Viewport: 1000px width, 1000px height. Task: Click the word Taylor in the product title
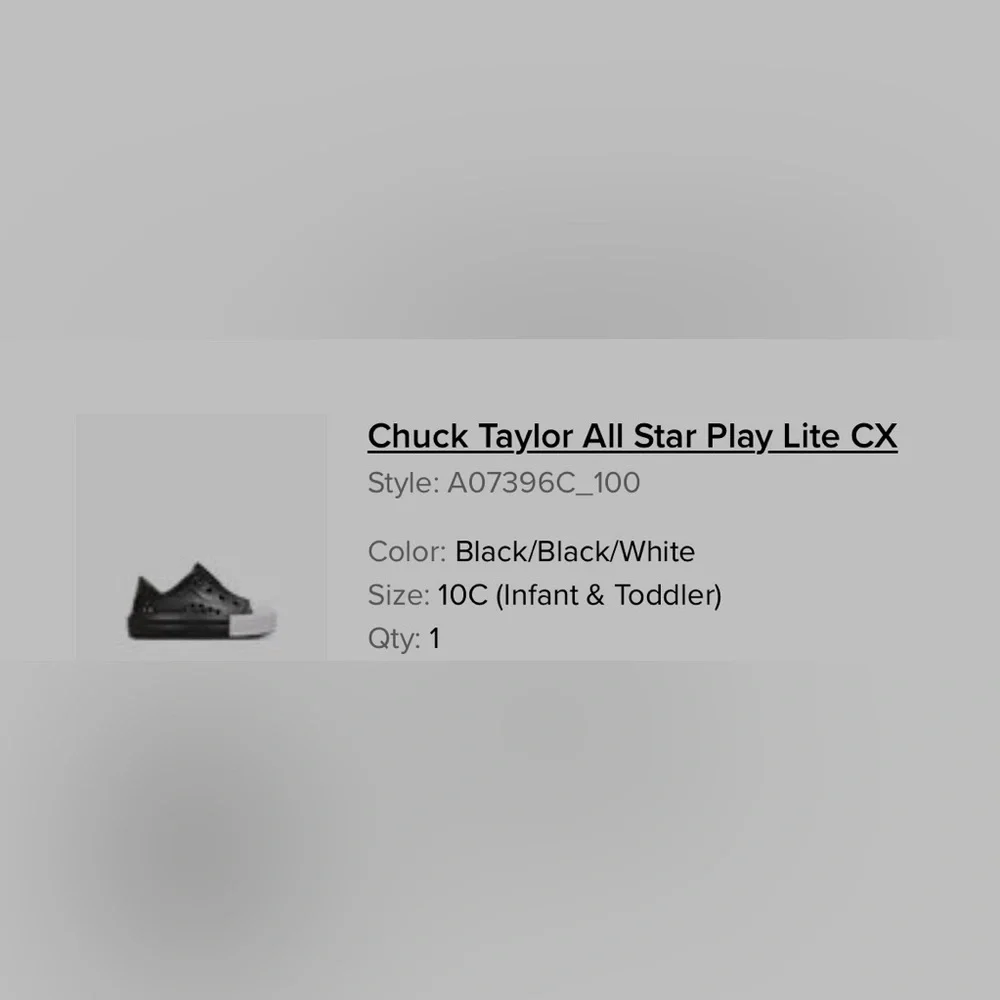pyautogui.click(x=525, y=438)
